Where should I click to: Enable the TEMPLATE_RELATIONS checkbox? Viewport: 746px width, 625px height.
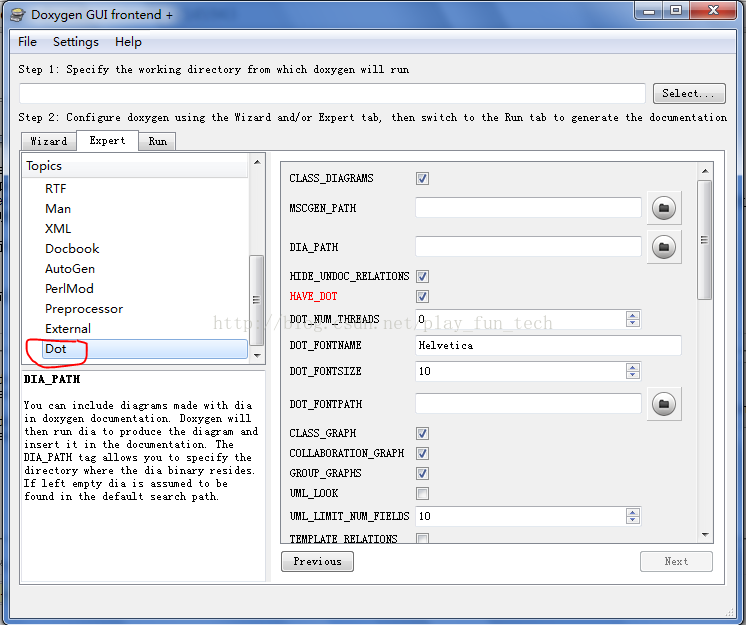(422, 538)
